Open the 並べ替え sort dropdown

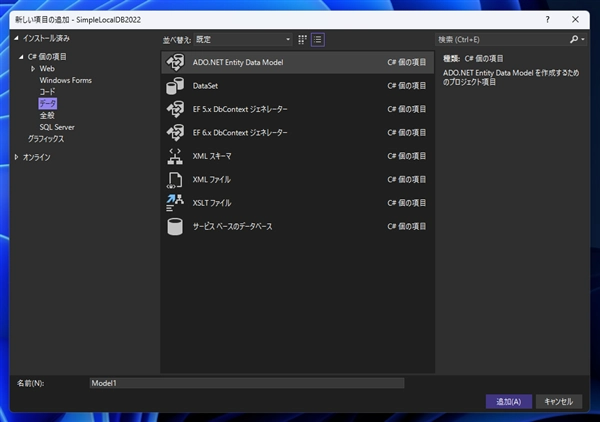(x=243, y=39)
